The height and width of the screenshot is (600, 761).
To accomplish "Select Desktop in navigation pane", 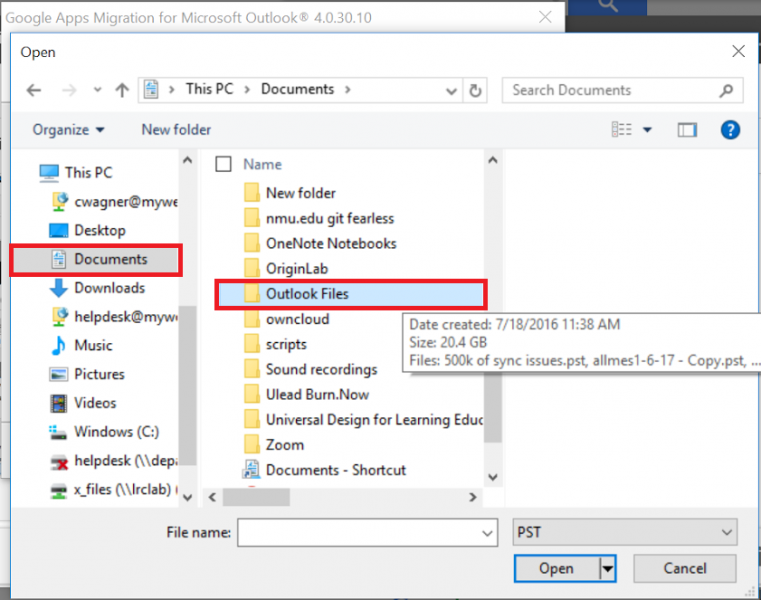I will coord(87,230).
